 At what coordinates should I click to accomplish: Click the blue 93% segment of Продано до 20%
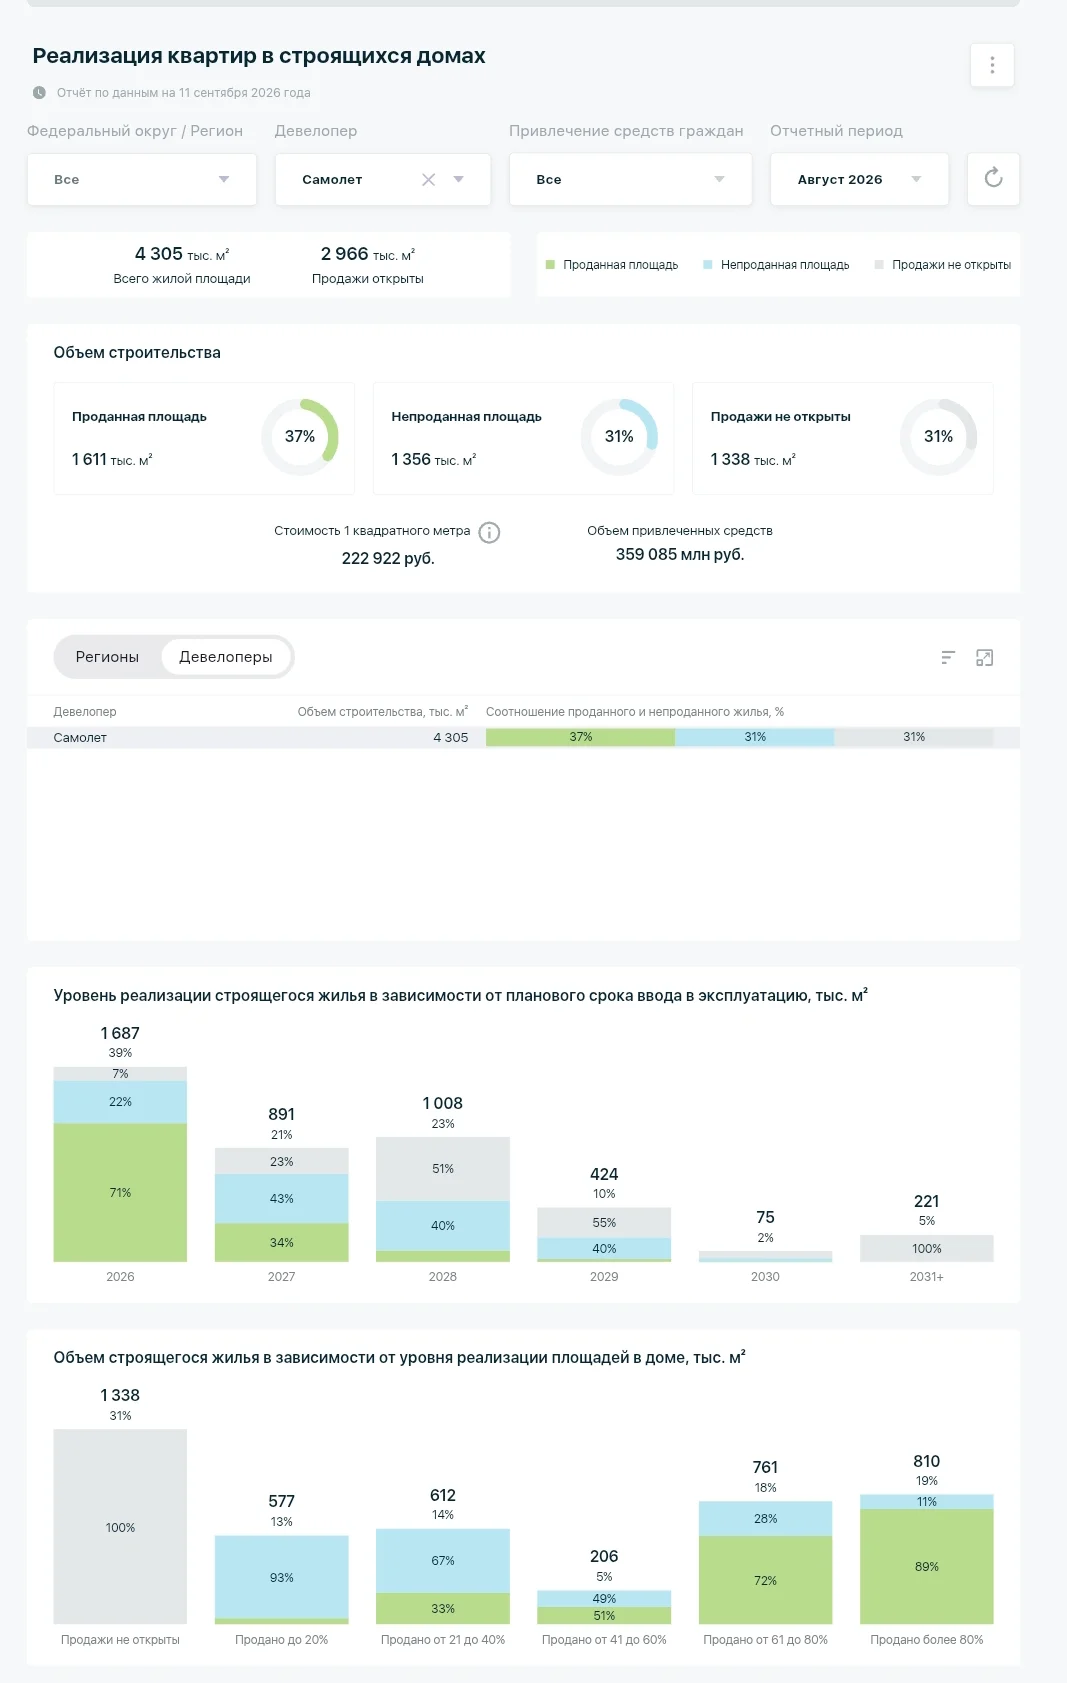282,1577
